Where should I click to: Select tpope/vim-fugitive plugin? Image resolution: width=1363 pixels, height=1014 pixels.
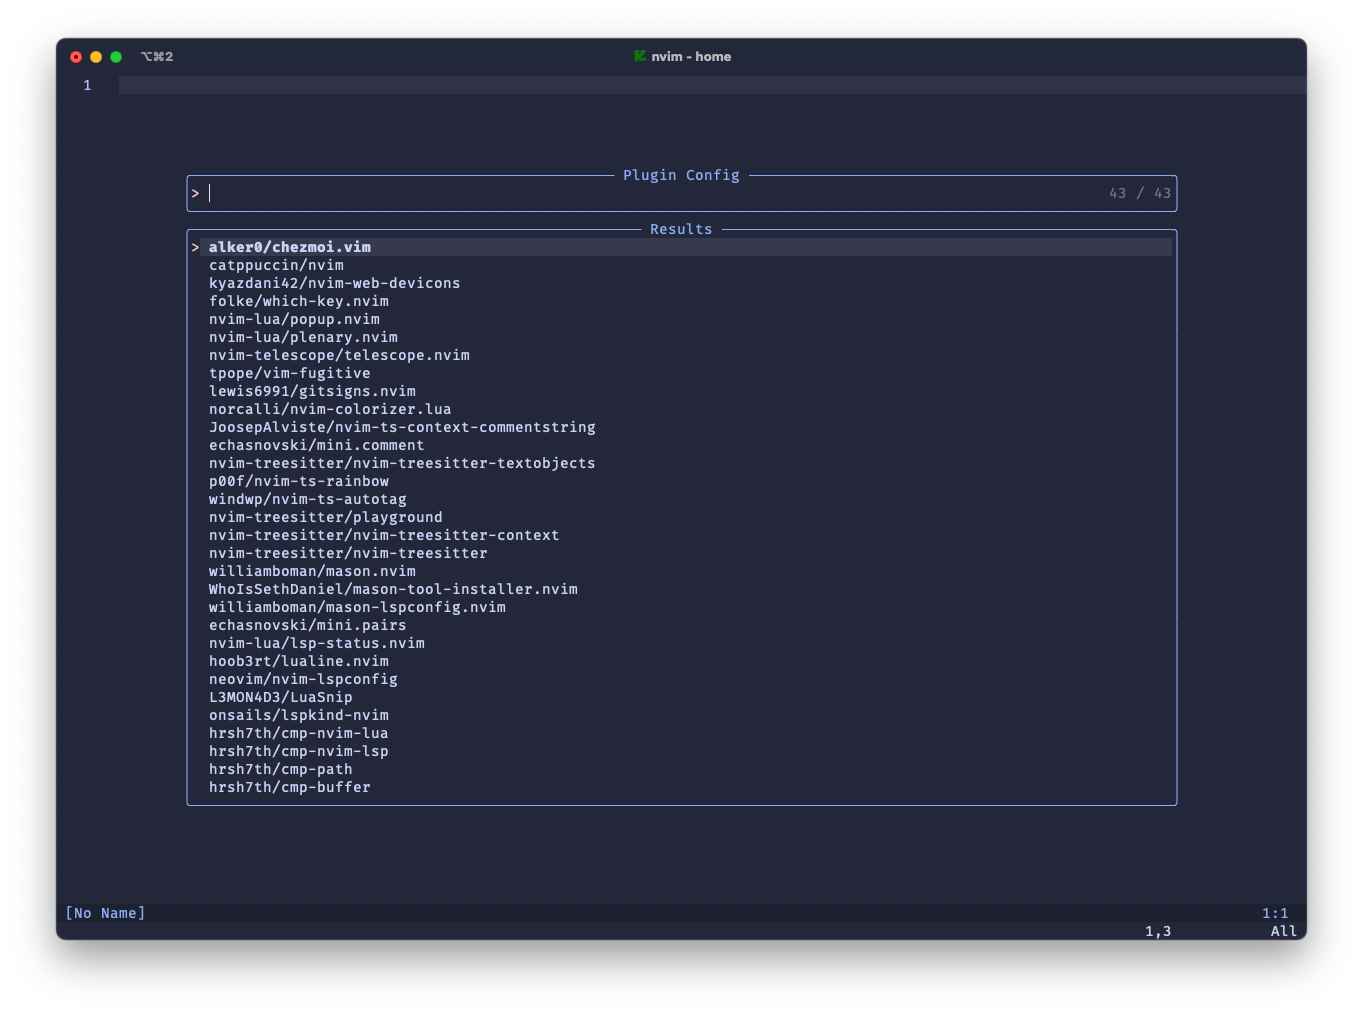(x=289, y=373)
